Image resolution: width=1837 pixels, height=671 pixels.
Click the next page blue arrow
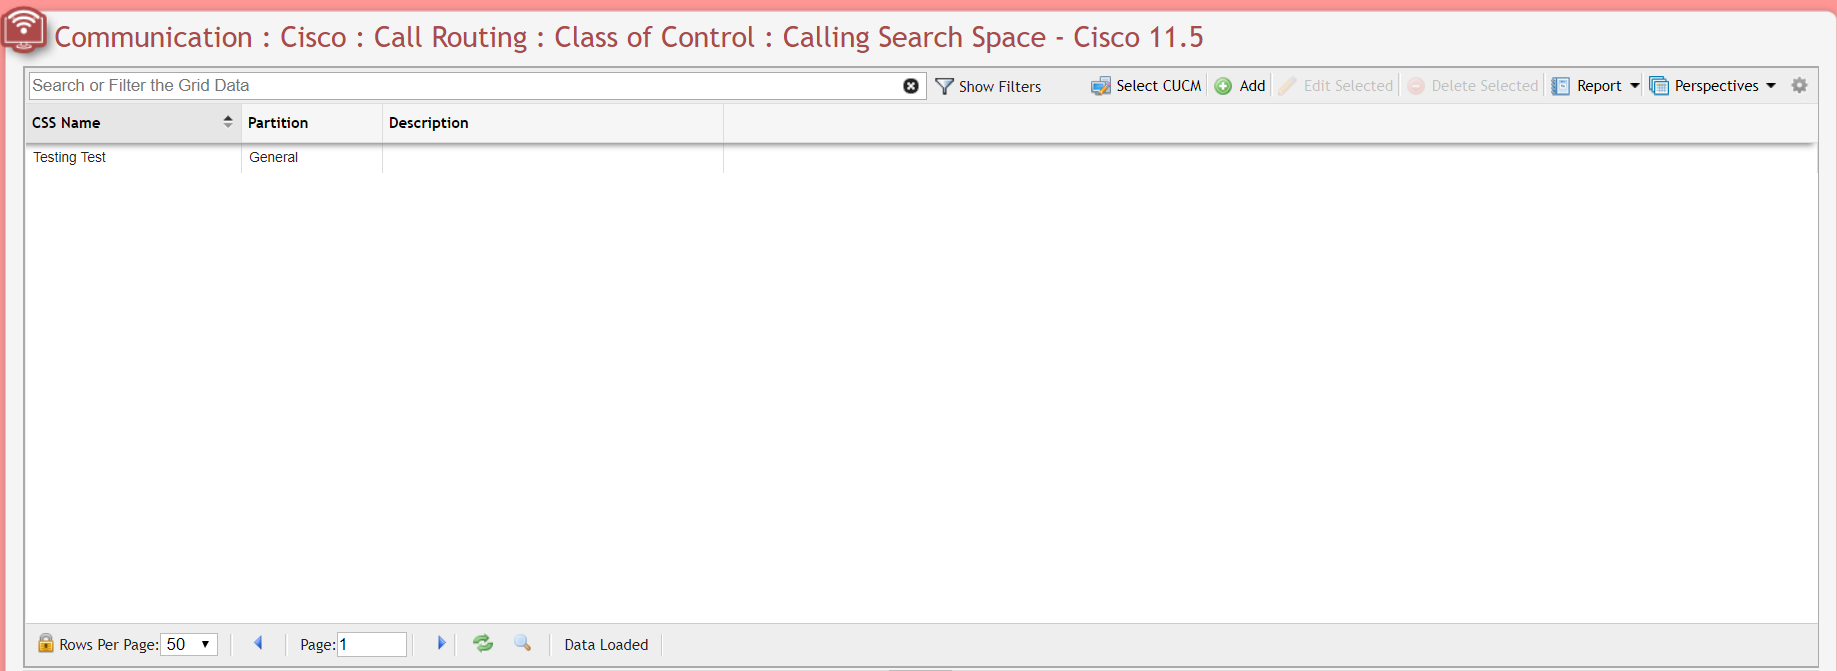pos(441,644)
